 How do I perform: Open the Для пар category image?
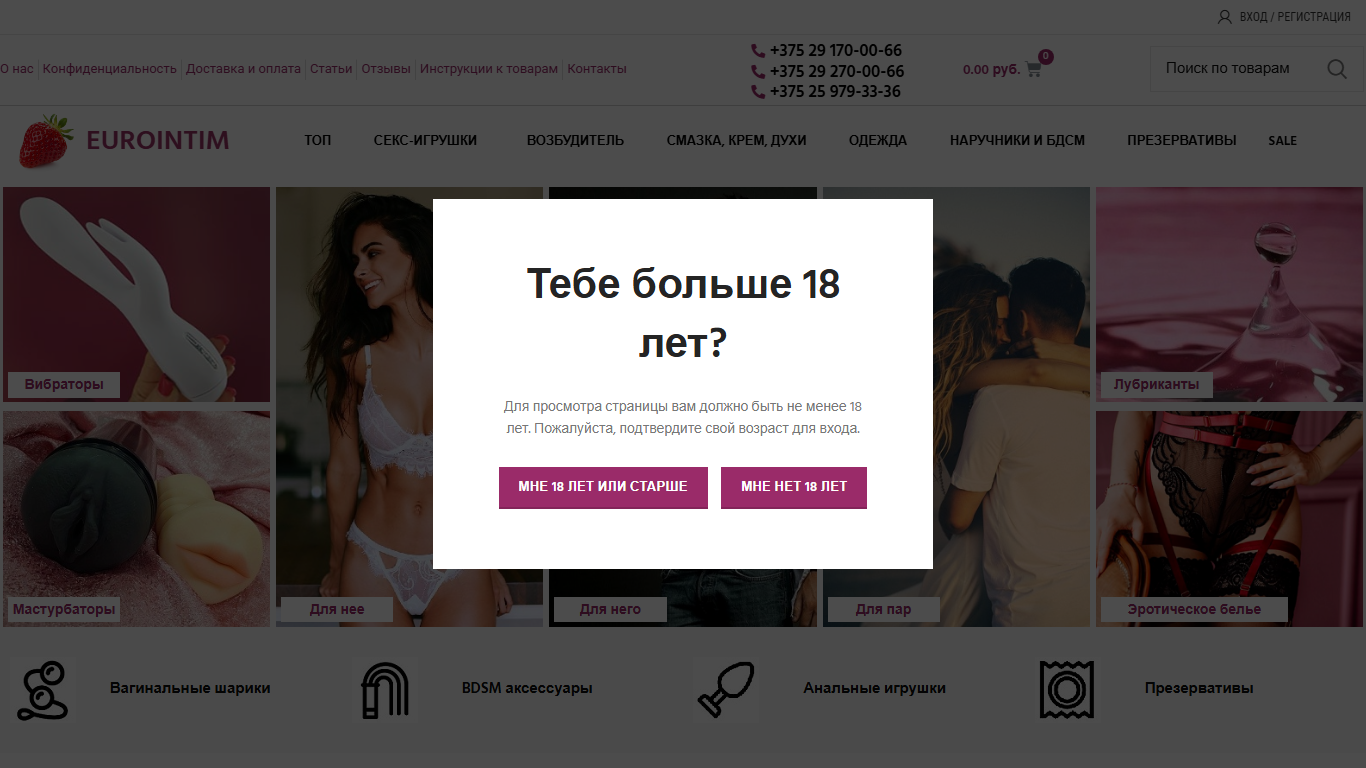pos(956,407)
